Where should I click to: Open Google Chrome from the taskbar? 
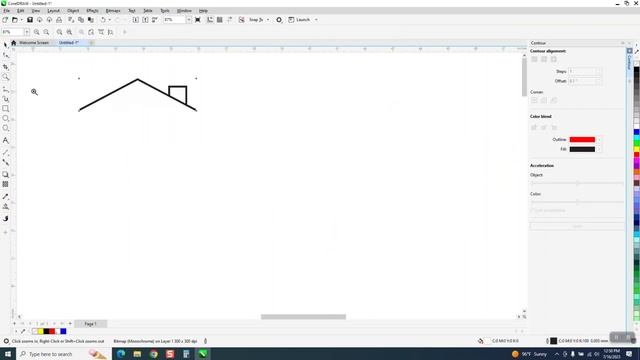click(x=153, y=354)
